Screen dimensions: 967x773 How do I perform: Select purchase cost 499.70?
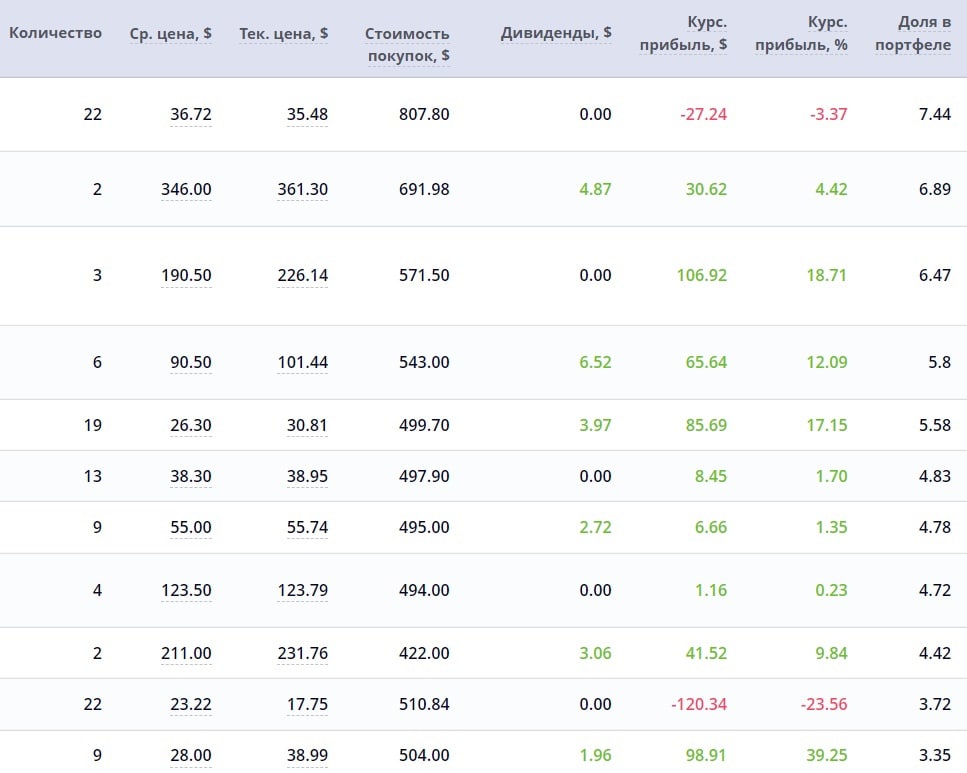424,425
